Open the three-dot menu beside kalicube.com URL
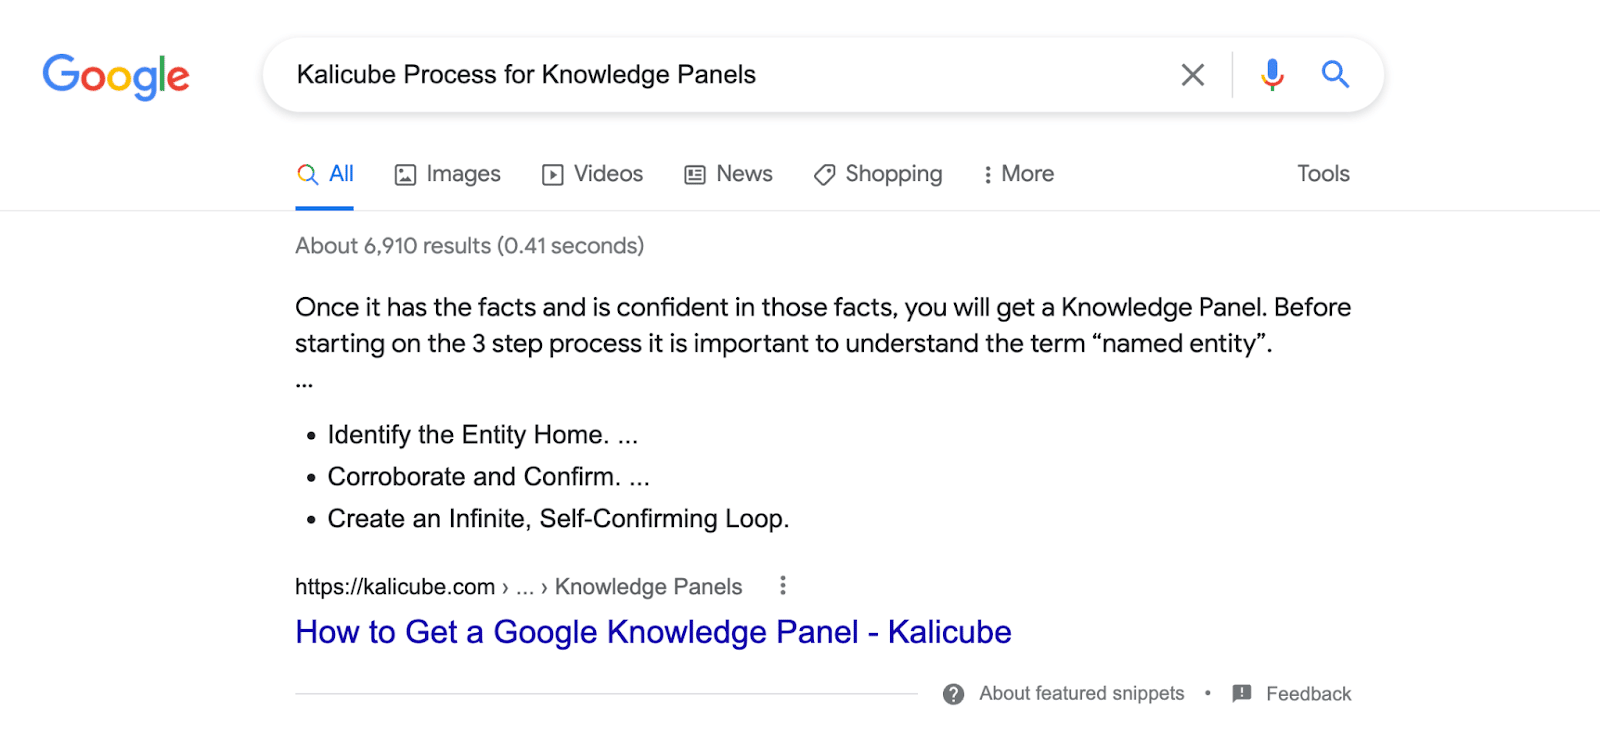Screen dimensions: 1600x746 [x=783, y=585]
